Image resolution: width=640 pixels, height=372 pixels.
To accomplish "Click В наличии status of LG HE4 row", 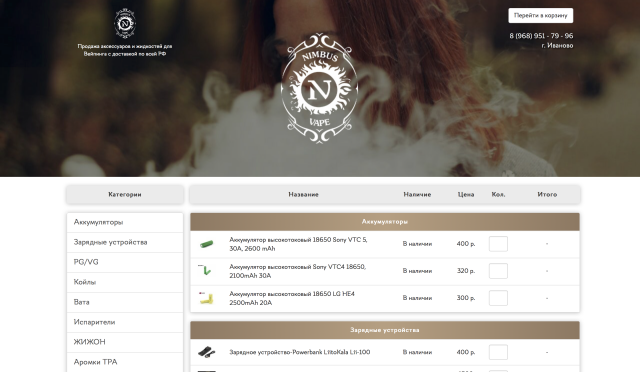I will tap(417, 298).
